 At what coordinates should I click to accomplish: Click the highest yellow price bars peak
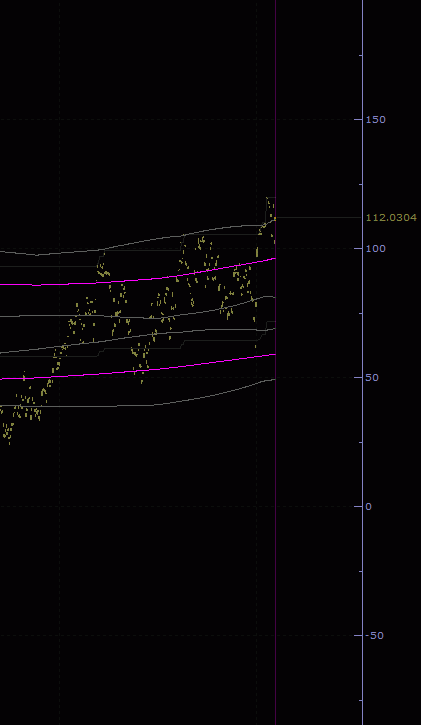click(268, 200)
